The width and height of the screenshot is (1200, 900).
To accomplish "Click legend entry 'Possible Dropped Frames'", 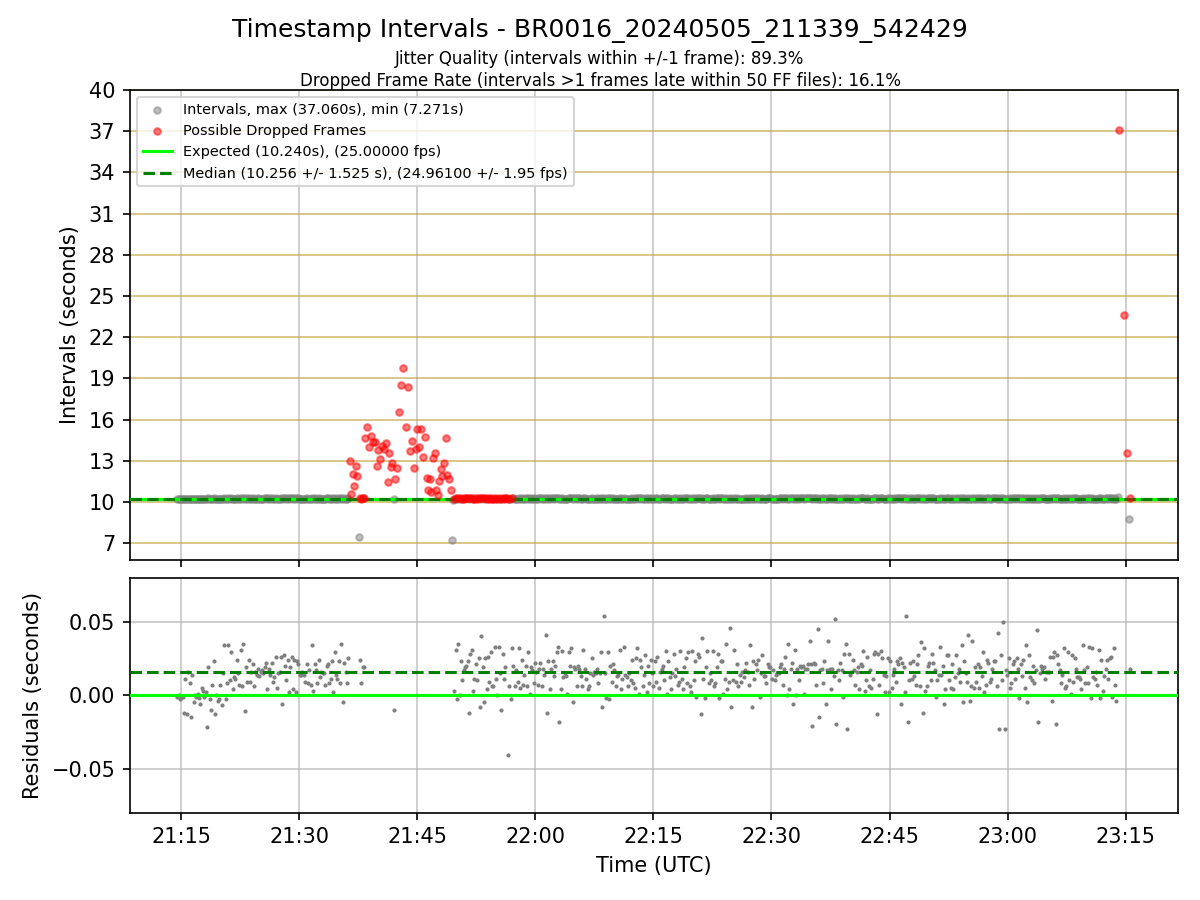I will [274, 130].
